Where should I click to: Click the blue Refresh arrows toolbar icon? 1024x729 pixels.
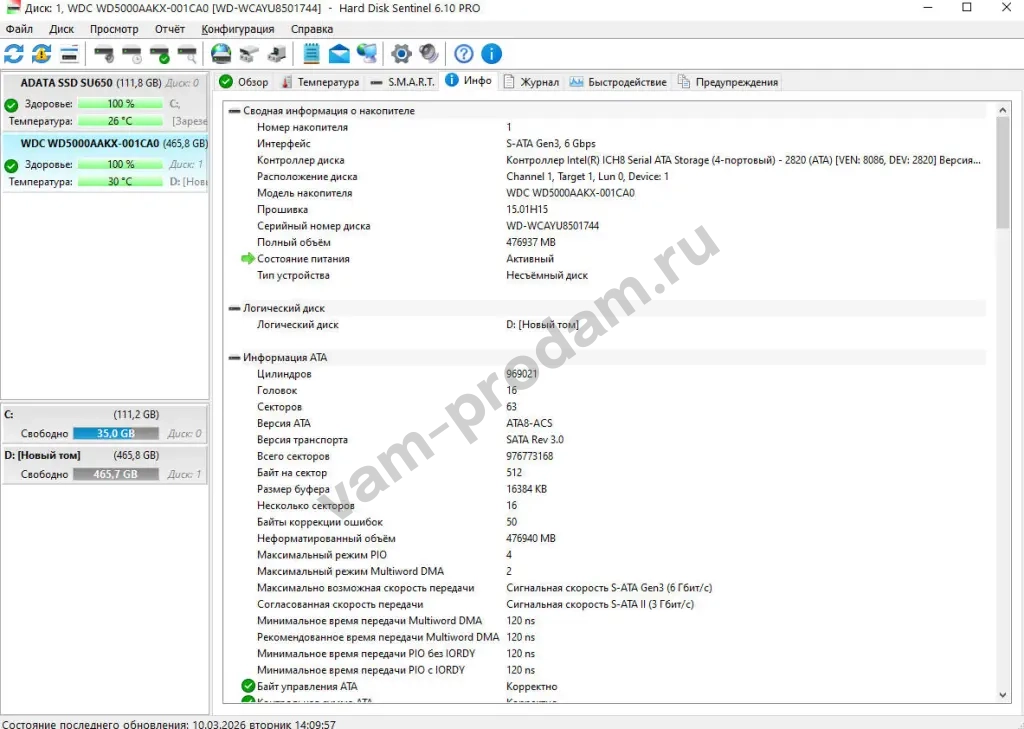14,54
